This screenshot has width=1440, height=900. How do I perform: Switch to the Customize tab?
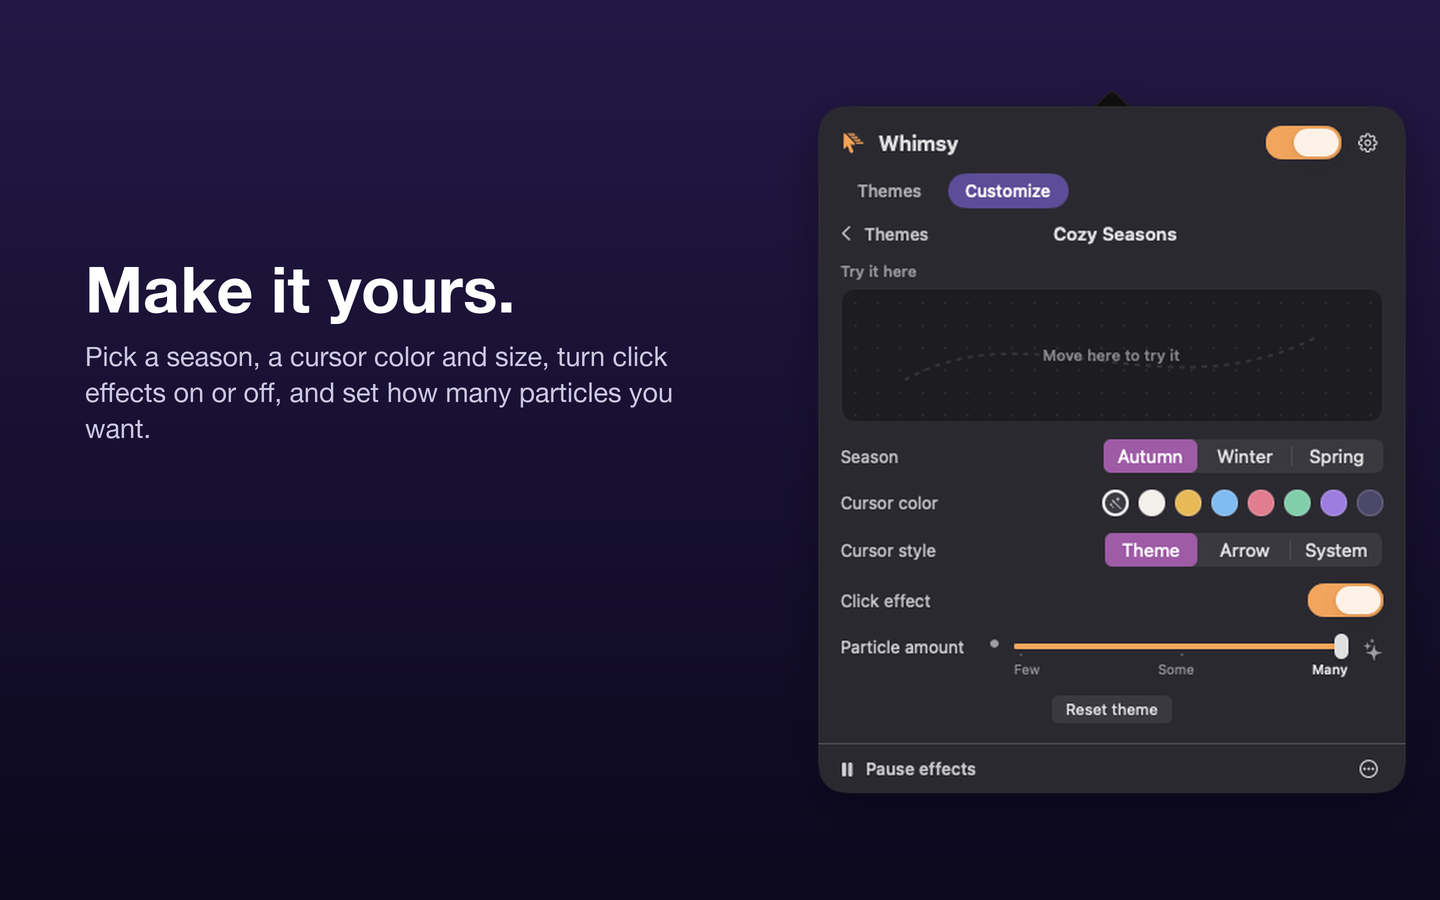[1007, 191]
